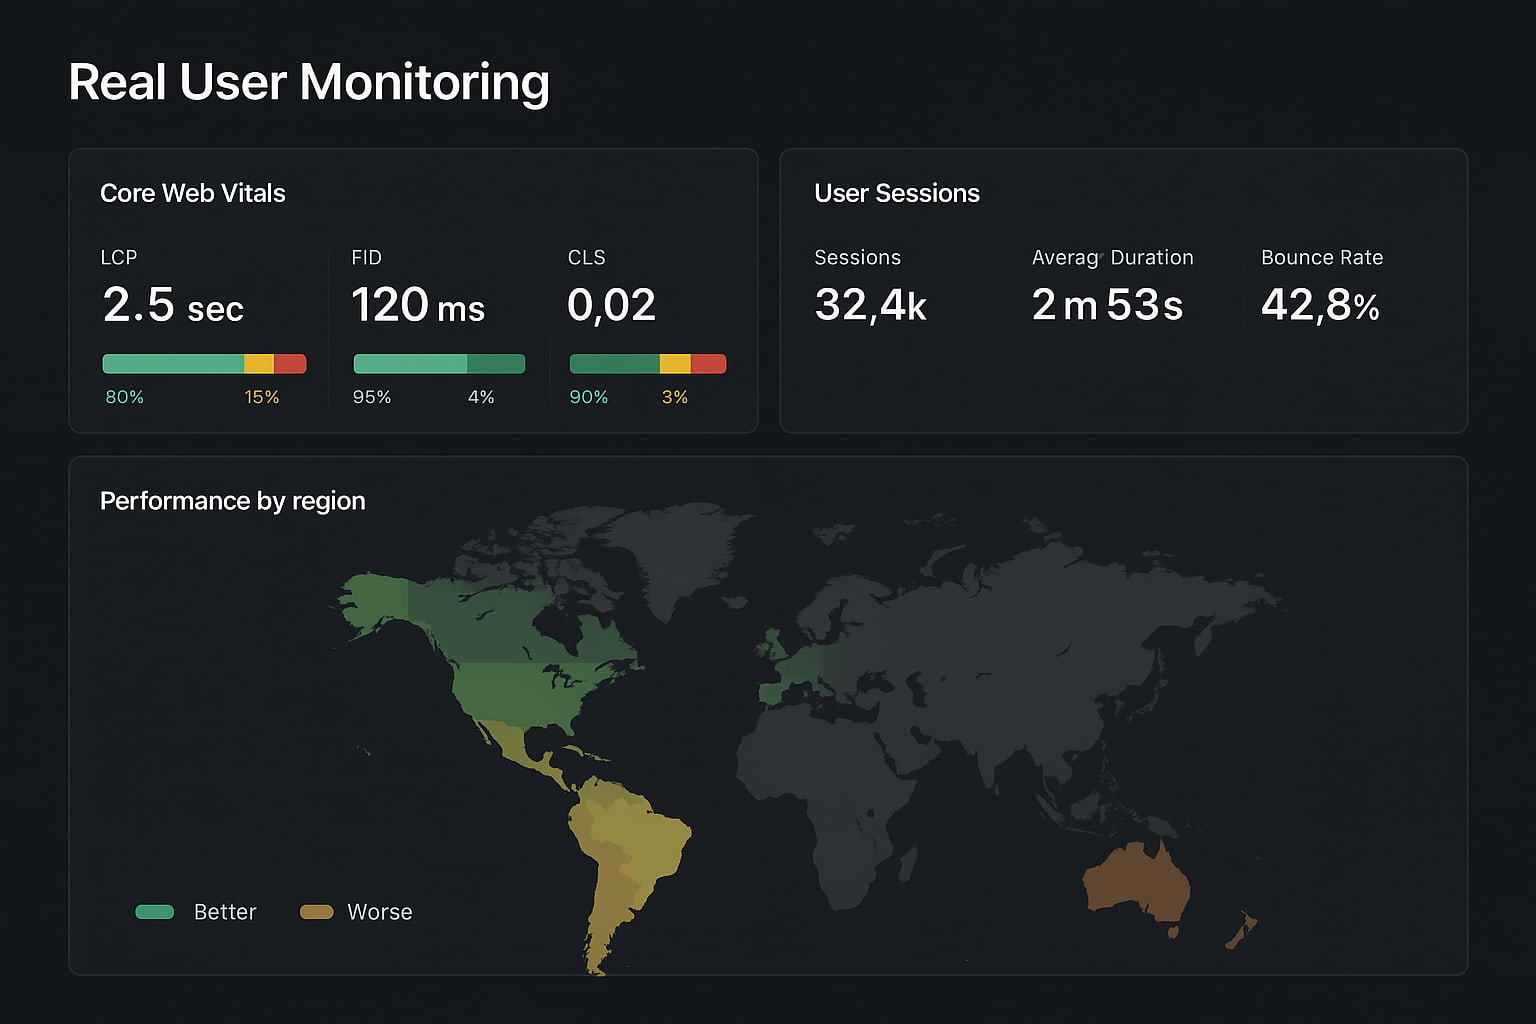The width and height of the screenshot is (1536, 1024).
Task: Select the 0,02 CLS value
Action: tap(611, 305)
